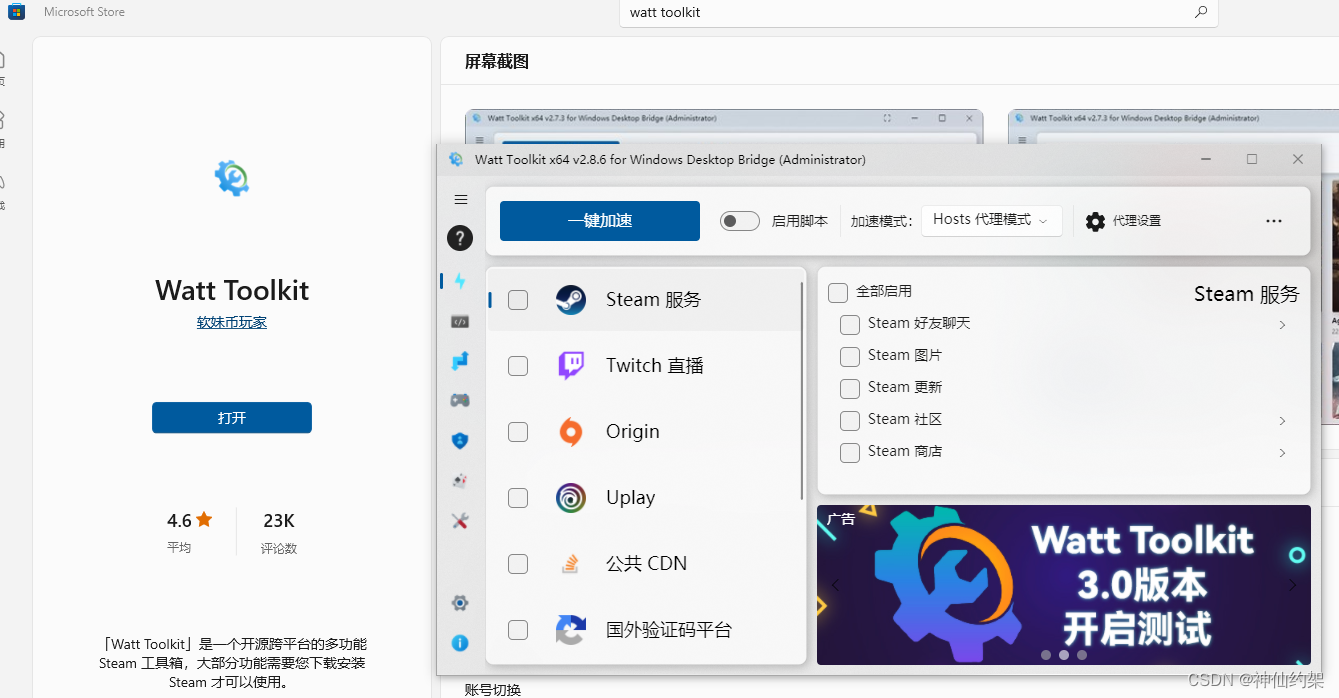The width and height of the screenshot is (1339, 698).
Task: Check the 公共 CDN checkbox
Action: point(518,564)
